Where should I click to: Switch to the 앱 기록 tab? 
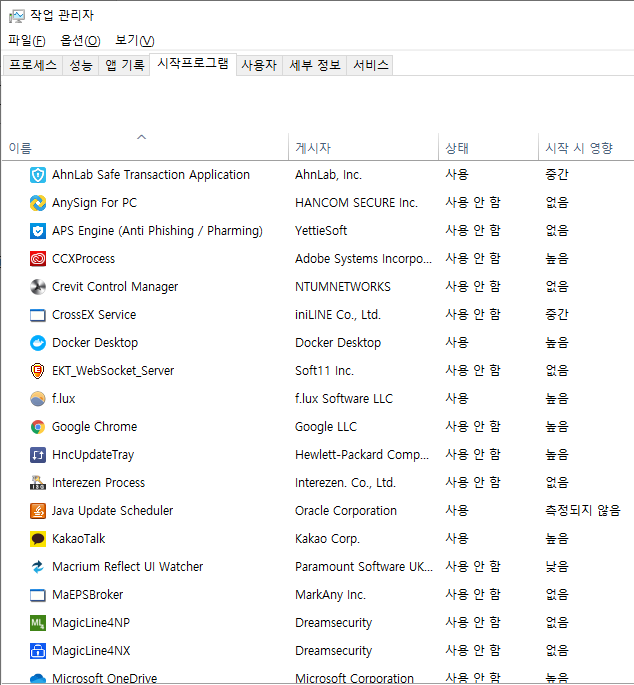click(125, 65)
